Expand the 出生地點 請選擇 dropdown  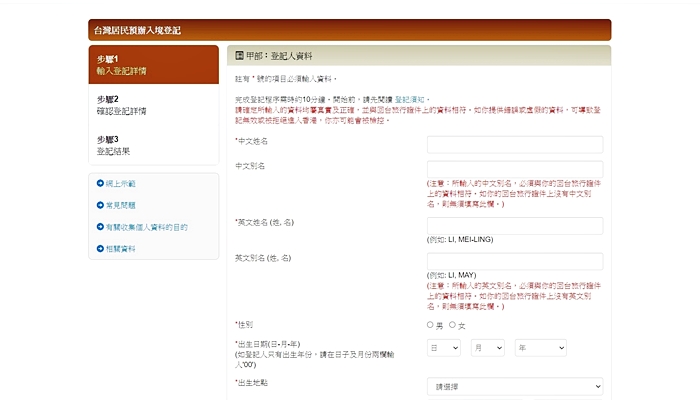515,385
